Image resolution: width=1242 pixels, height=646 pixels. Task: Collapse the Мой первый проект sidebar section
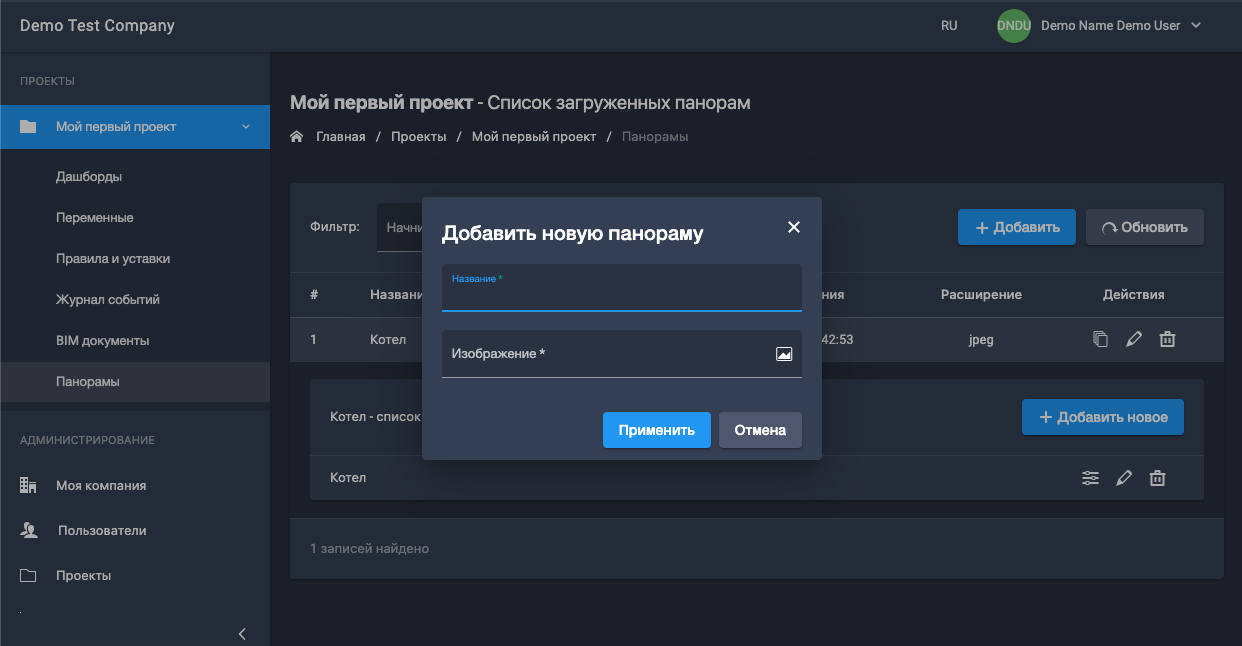coord(246,127)
